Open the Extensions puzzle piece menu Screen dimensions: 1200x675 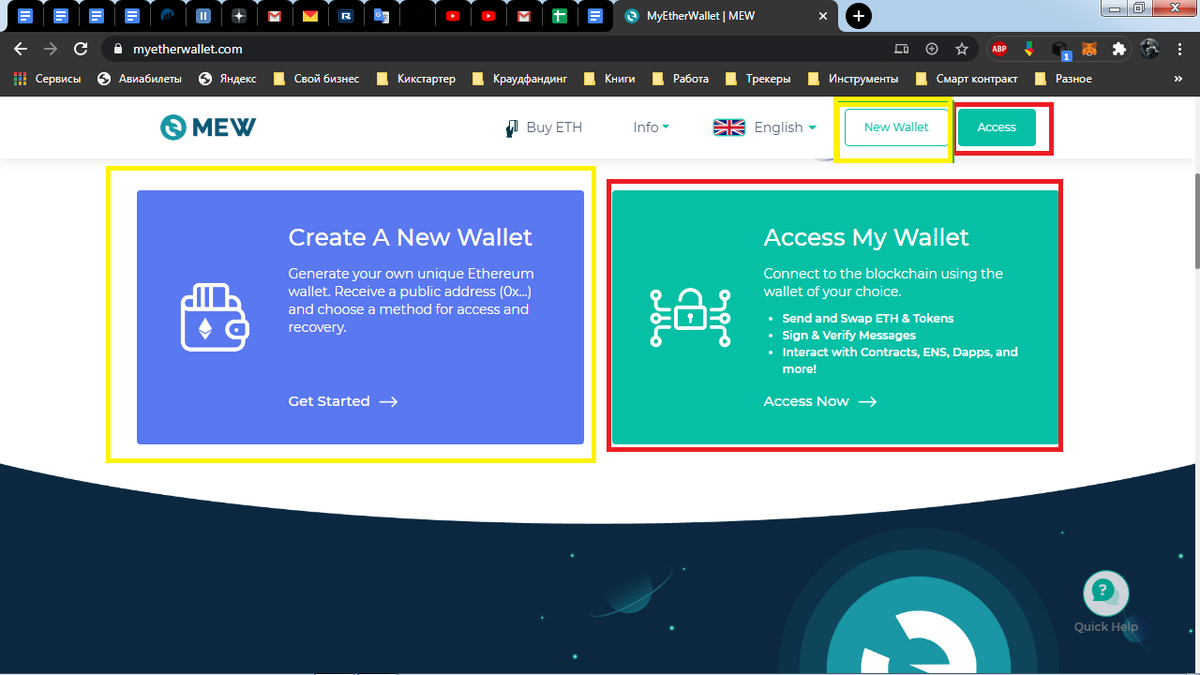coord(1120,48)
